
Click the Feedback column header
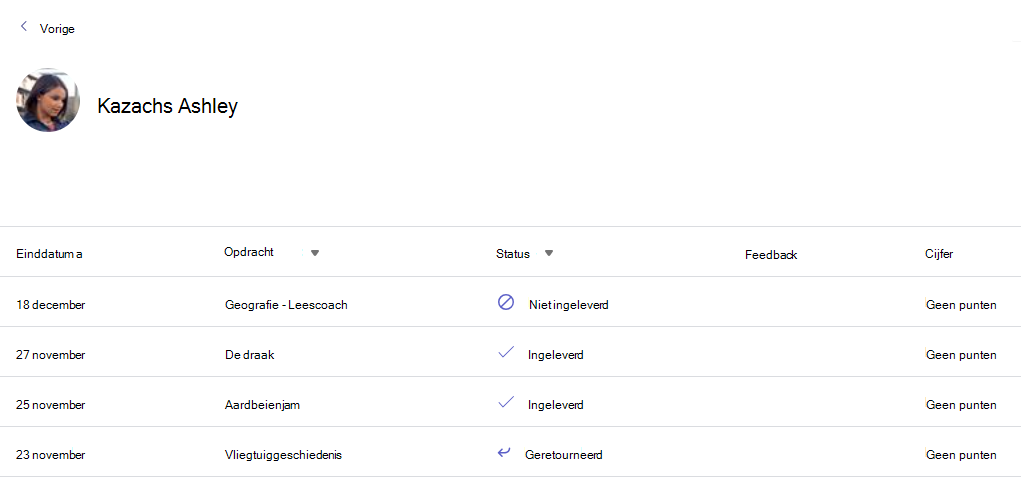pyautogui.click(x=771, y=255)
